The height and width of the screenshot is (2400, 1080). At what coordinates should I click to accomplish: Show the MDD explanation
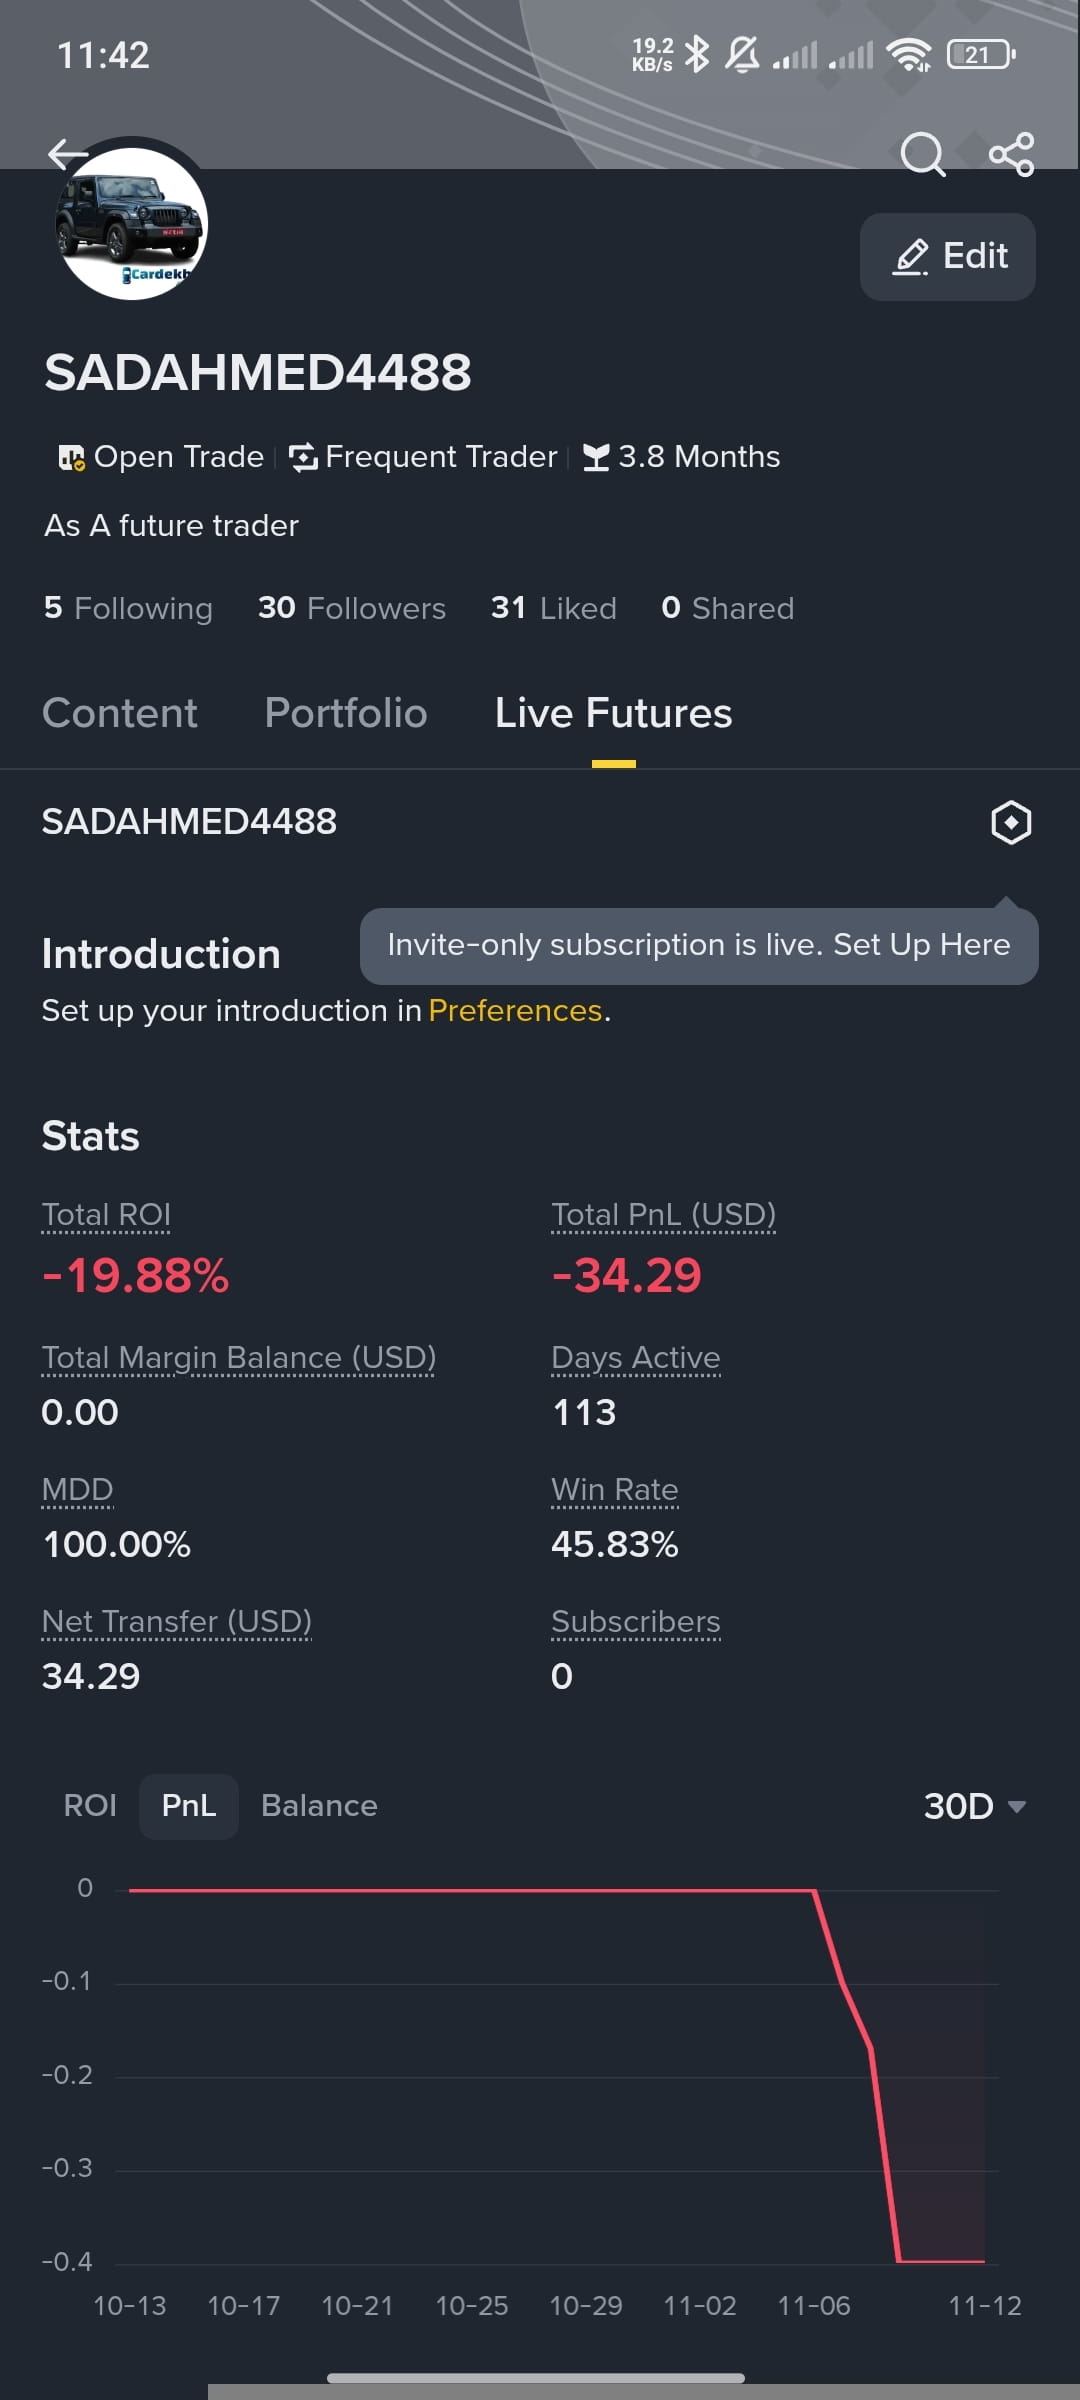[77, 1490]
